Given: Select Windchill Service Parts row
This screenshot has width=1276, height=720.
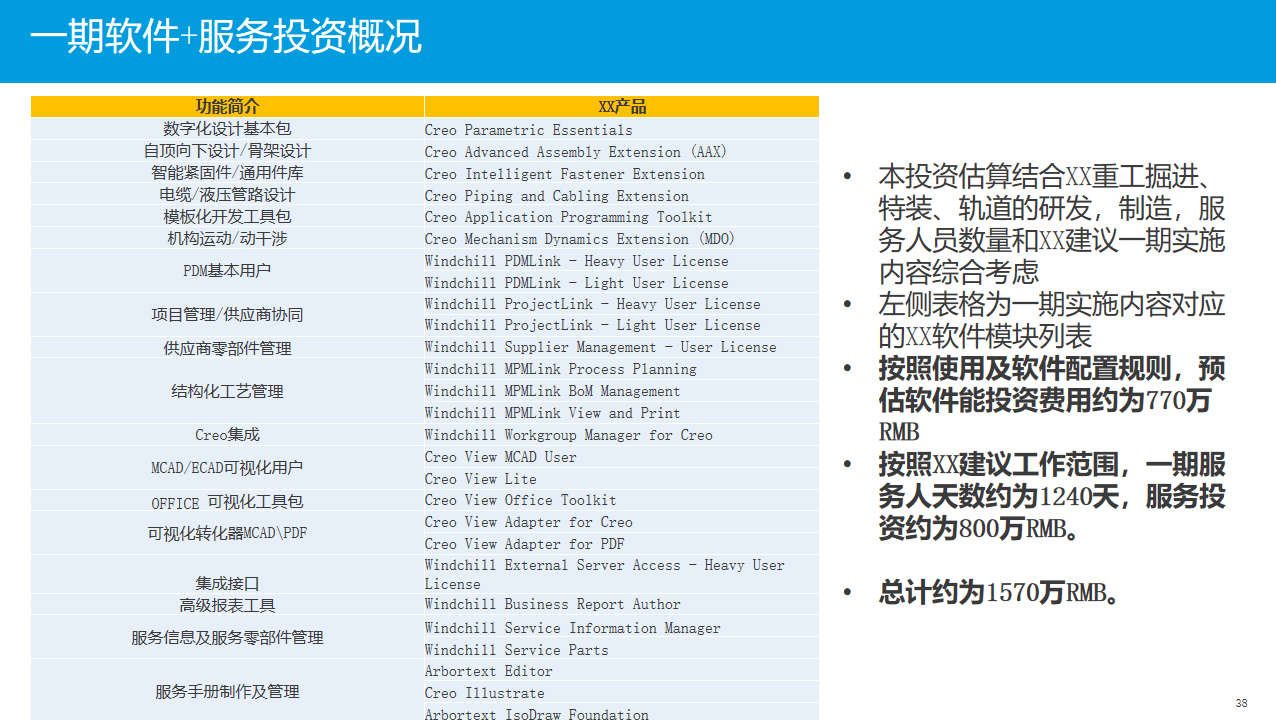Looking at the screenshot, I should (621, 650).
